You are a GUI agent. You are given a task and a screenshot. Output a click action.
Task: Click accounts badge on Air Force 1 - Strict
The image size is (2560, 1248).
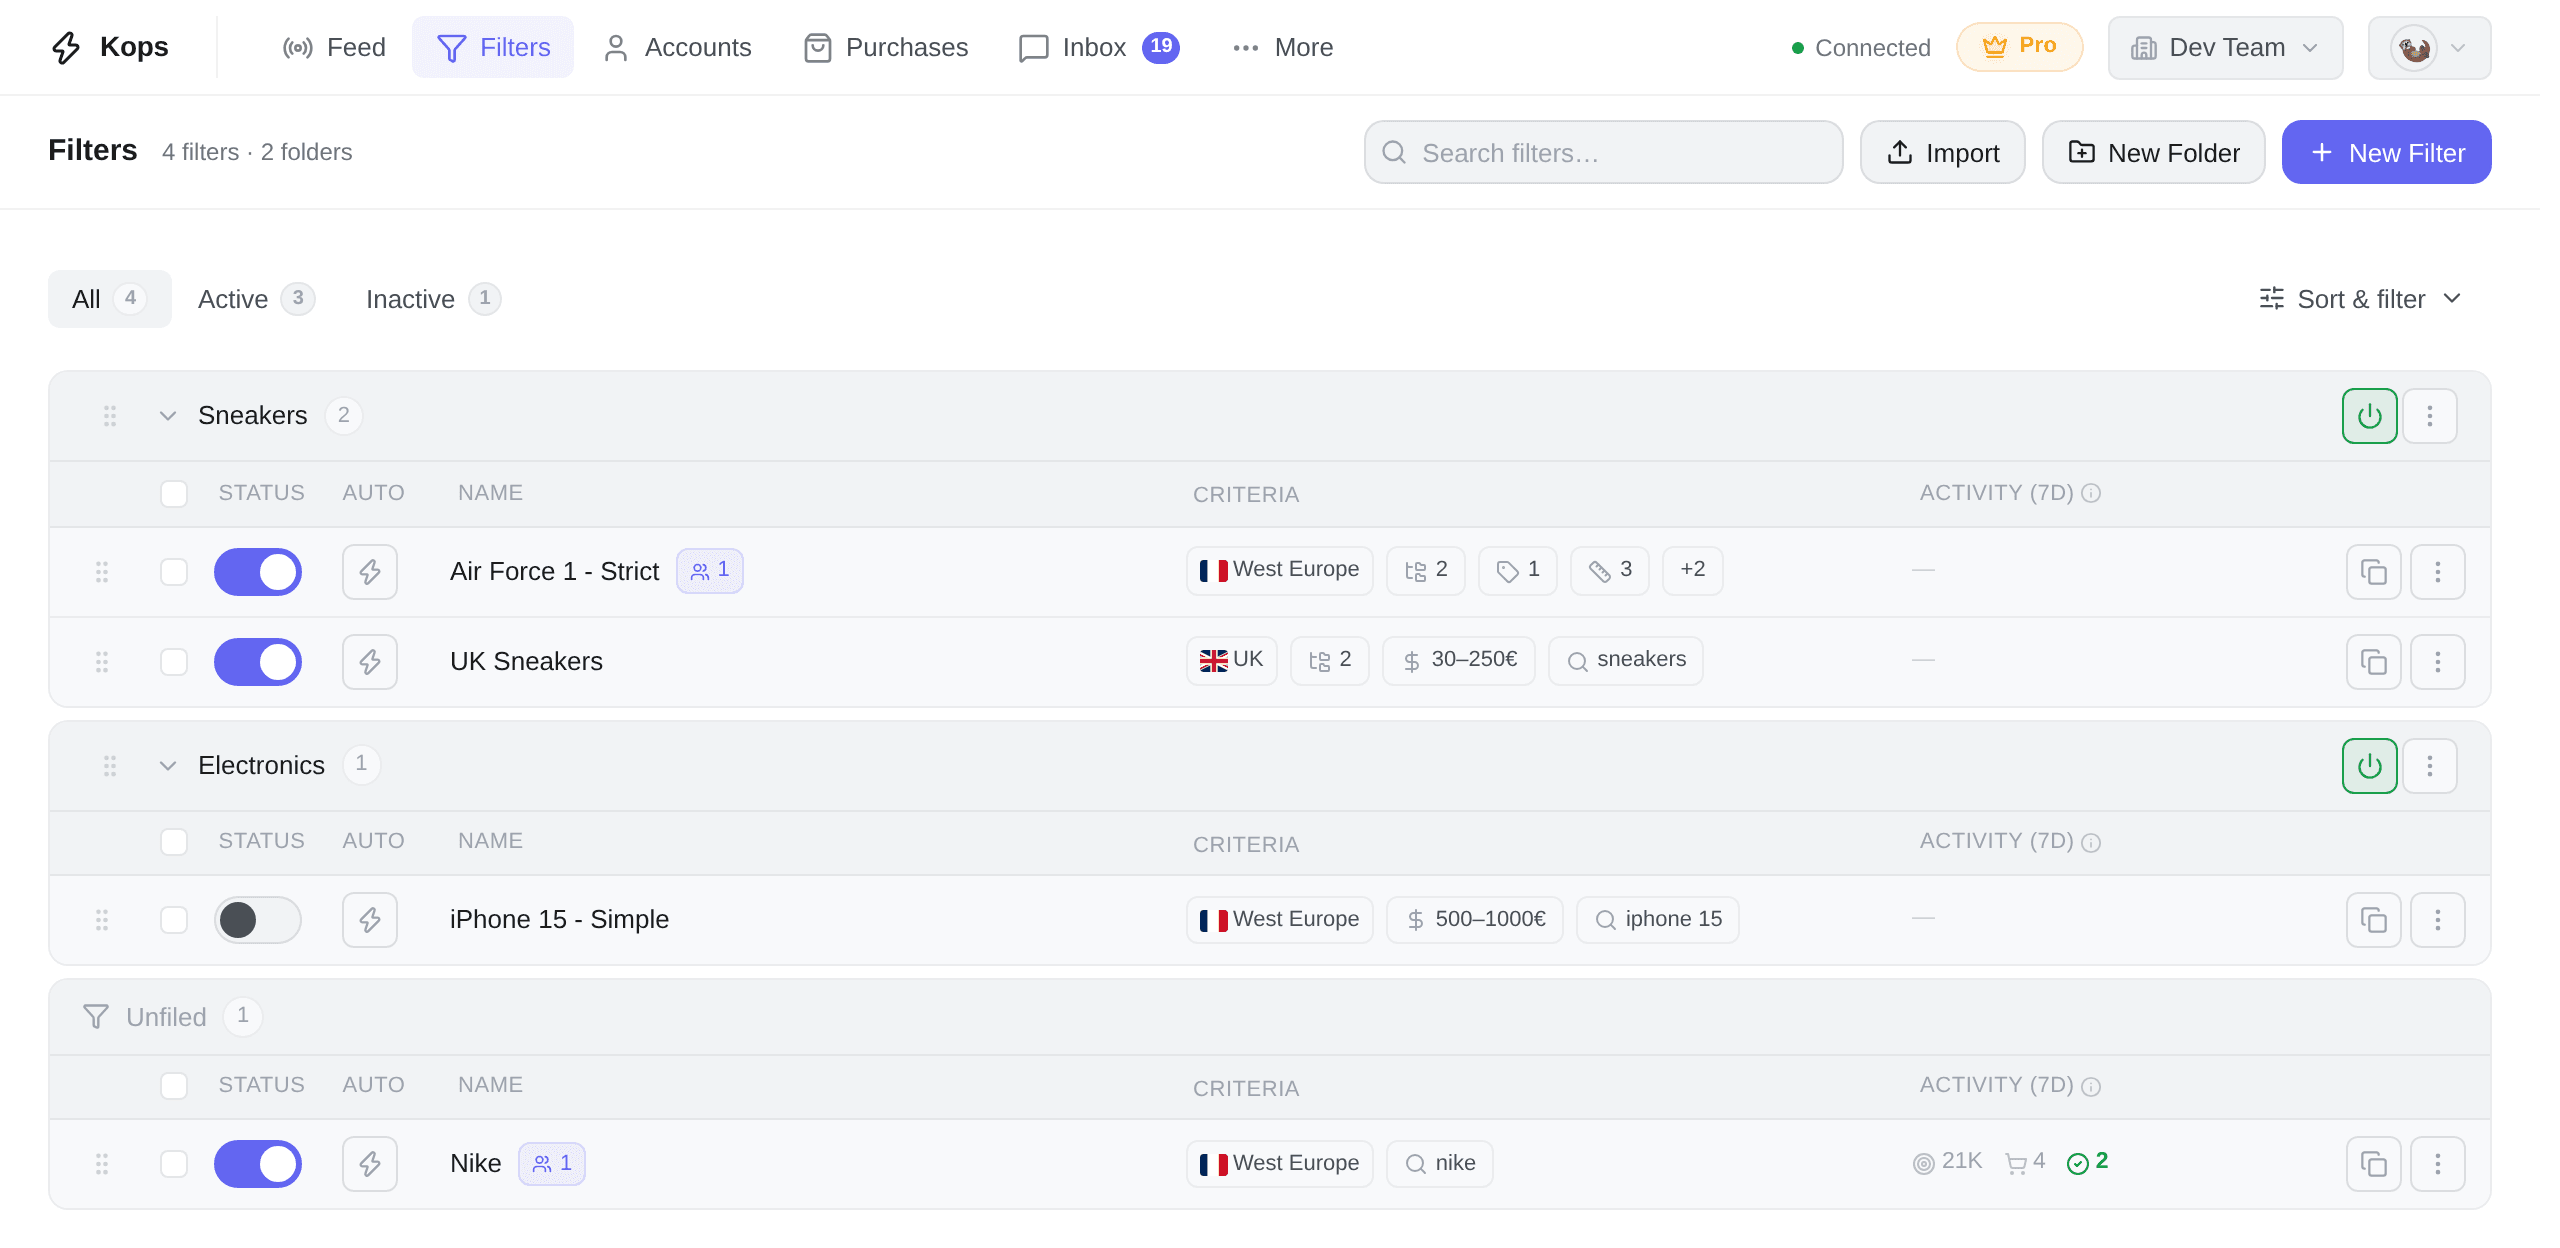click(710, 571)
